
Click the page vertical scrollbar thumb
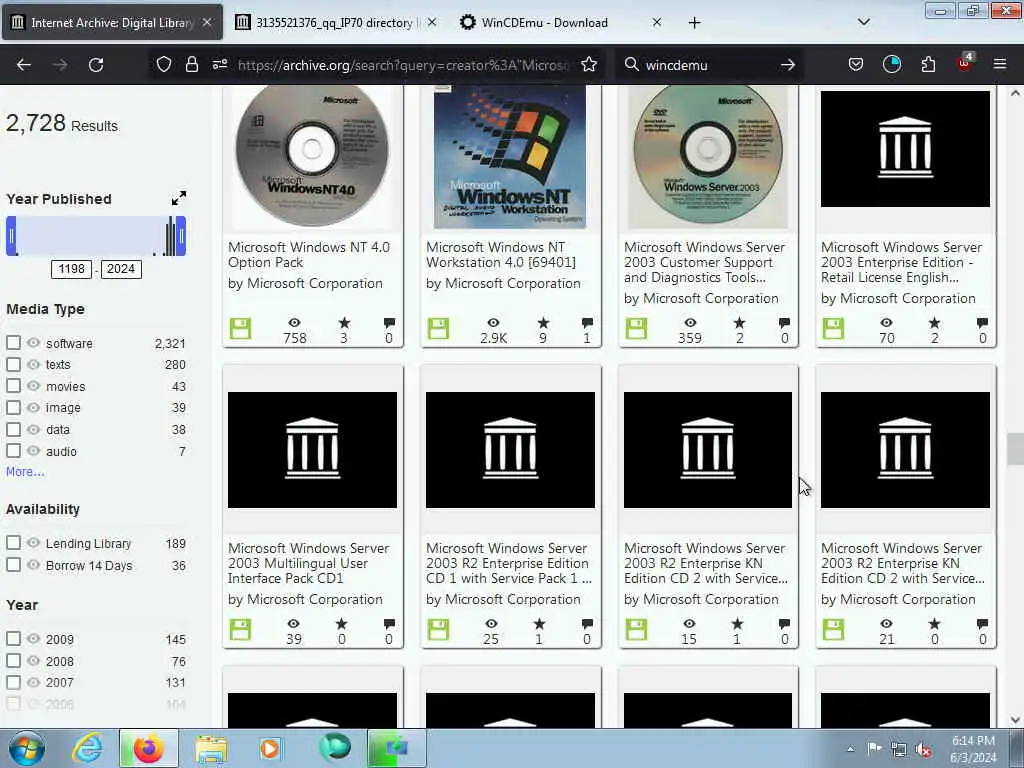pyautogui.click(x=1015, y=449)
